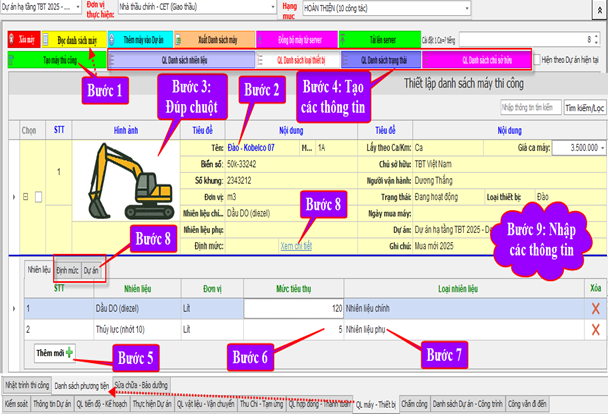Open the Sửa chữa - Bảo dưỡng tab
This screenshot has height=414, width=609.
(140, 384)
